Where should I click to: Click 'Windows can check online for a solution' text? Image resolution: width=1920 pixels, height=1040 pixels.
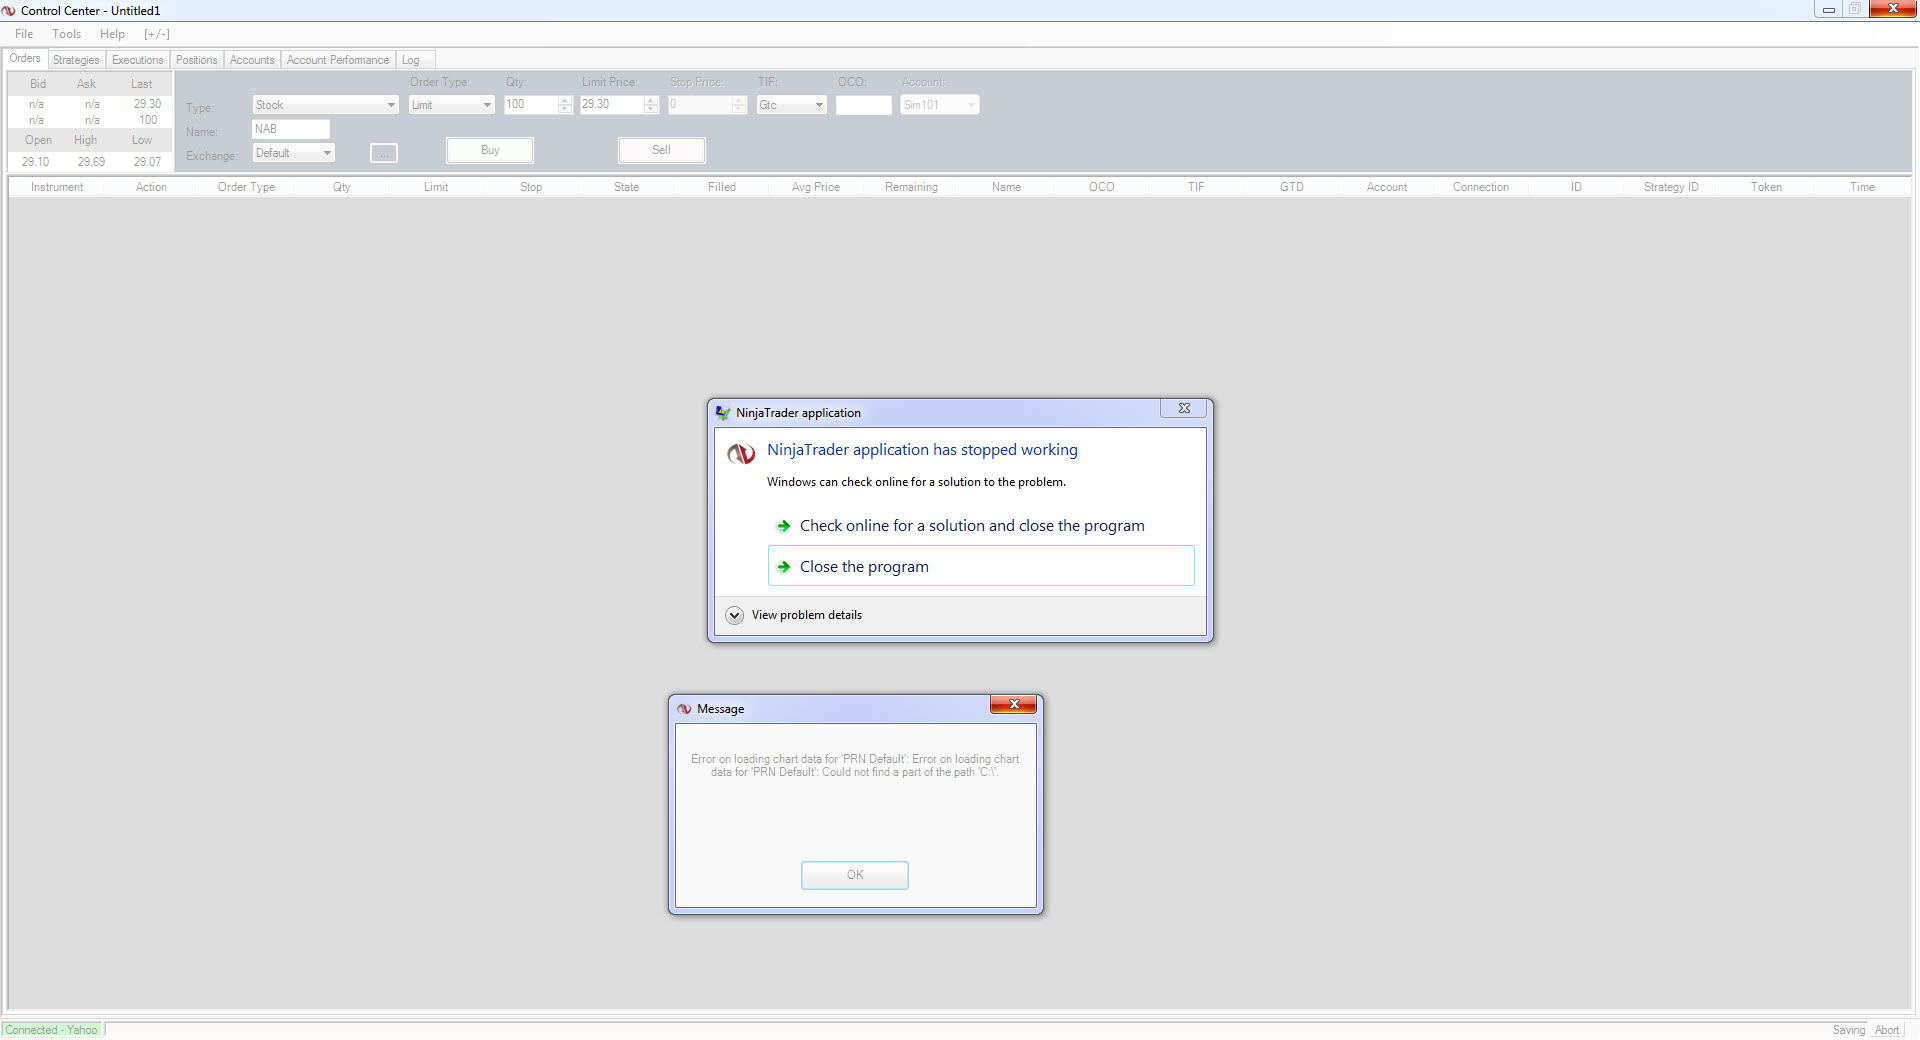pos(916,482)
